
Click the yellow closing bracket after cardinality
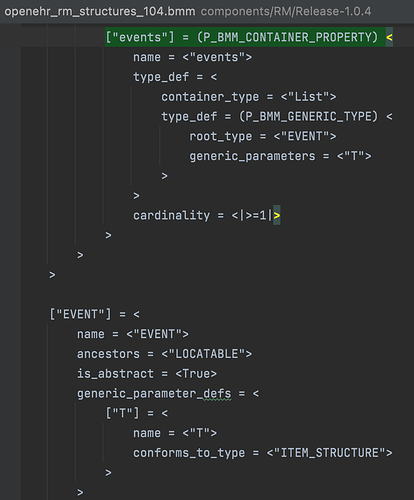coord(277,215)
